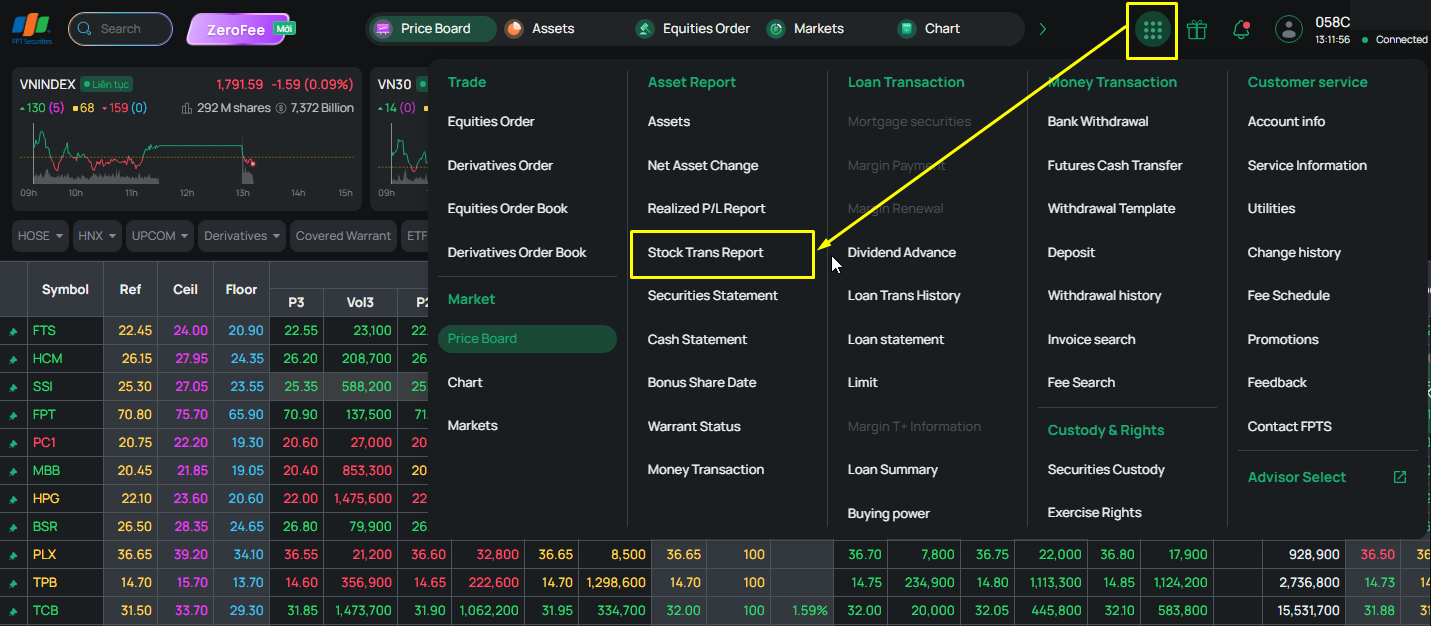Click the user profile avatar icon

[x=1289, y=30]
